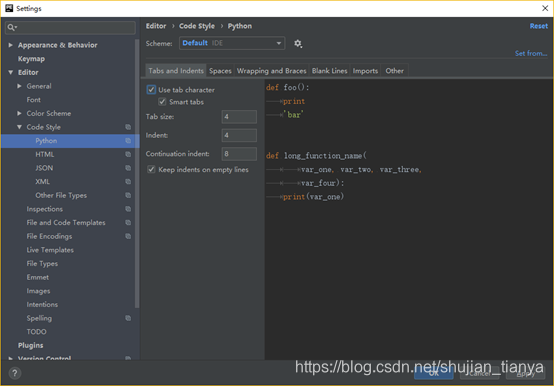Select Python code style item
This screenshot has height=386, width=554.
46,141
